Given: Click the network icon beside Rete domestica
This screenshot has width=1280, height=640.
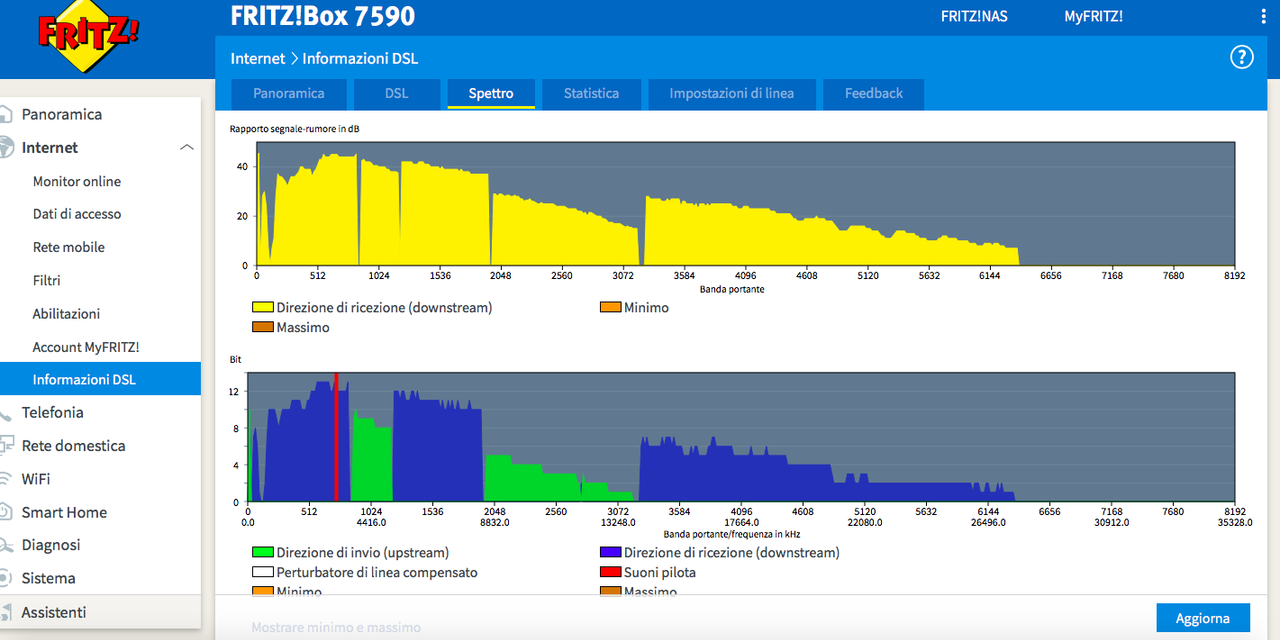Looking at the screenshot, I should click(x=7, y=445).
